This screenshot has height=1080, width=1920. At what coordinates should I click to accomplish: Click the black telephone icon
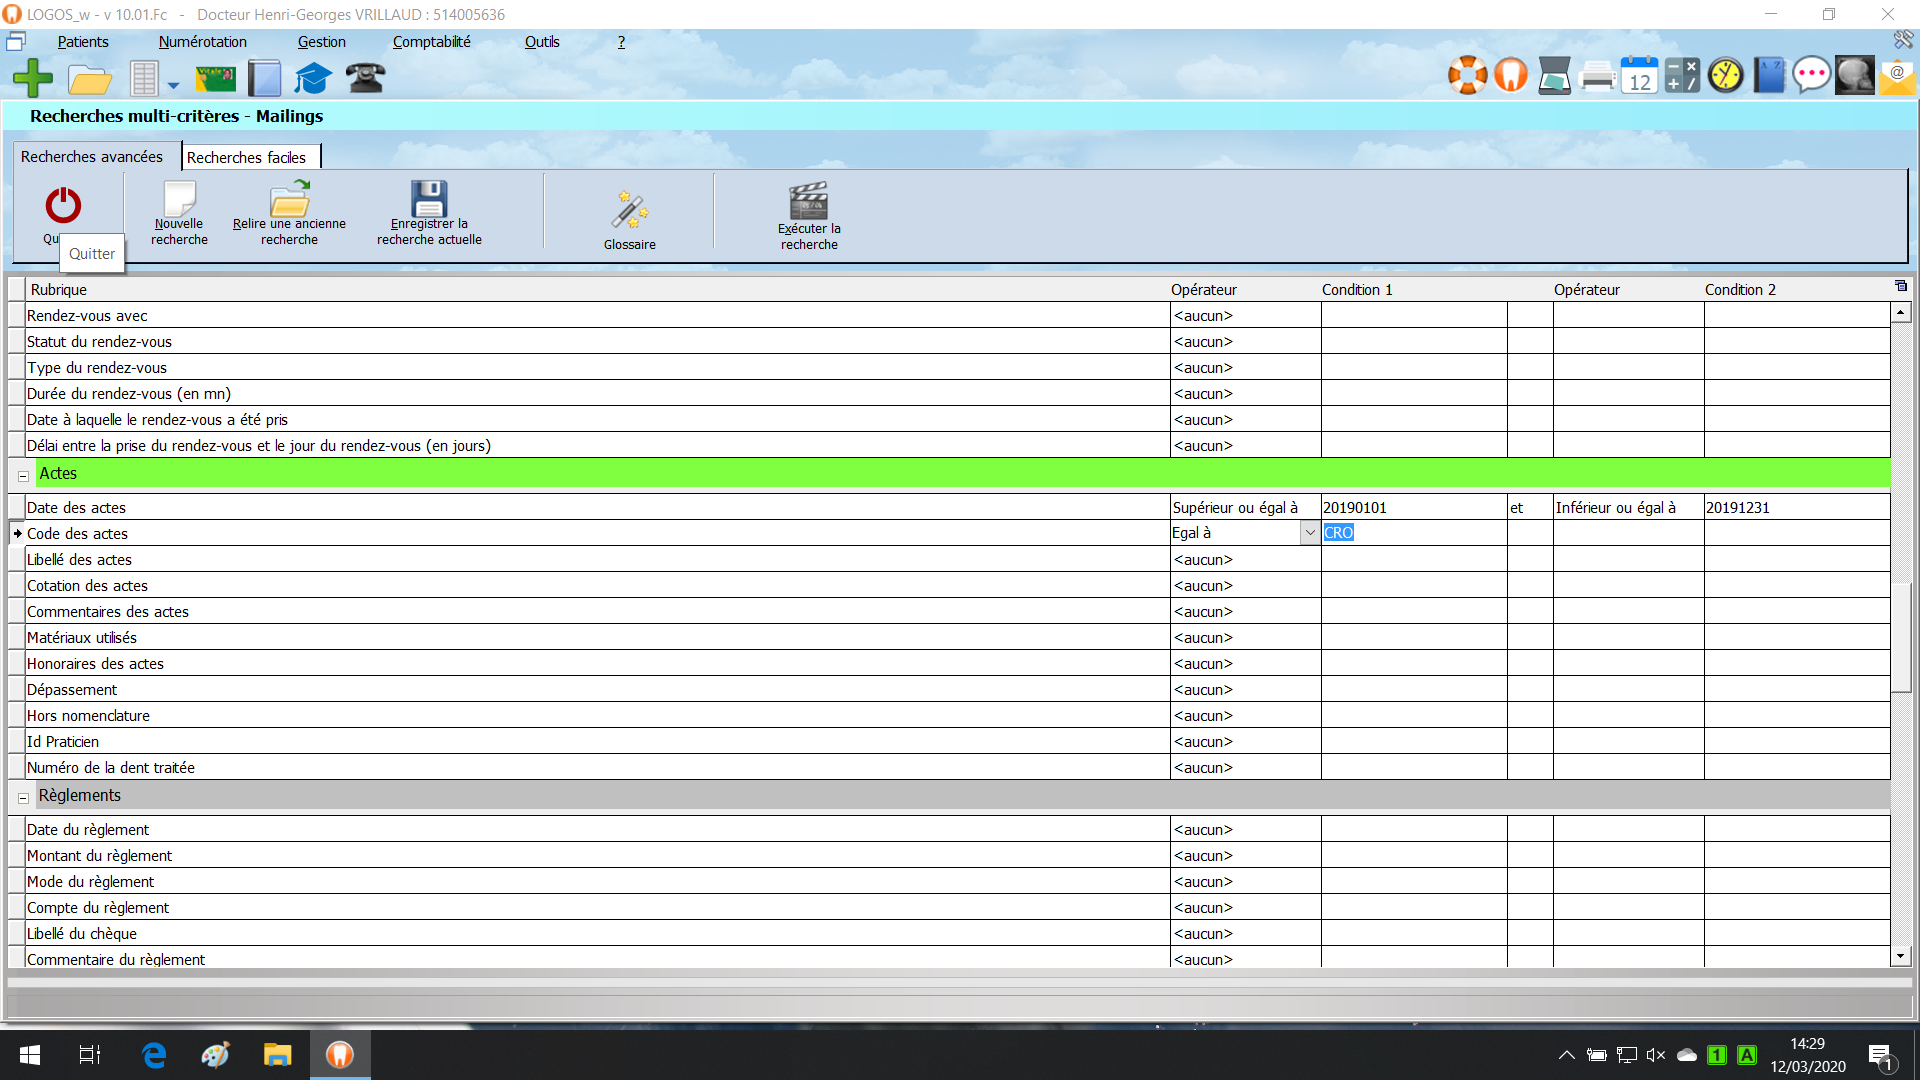[x=365, y=78]
